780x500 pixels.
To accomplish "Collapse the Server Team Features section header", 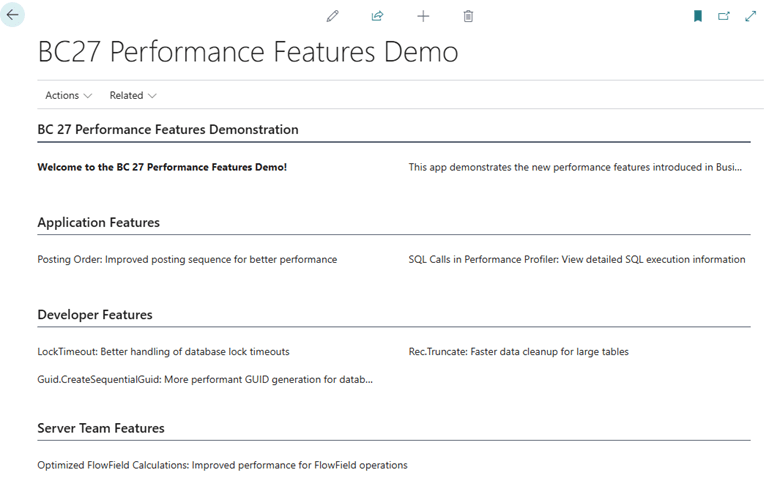I will point(101,429).
